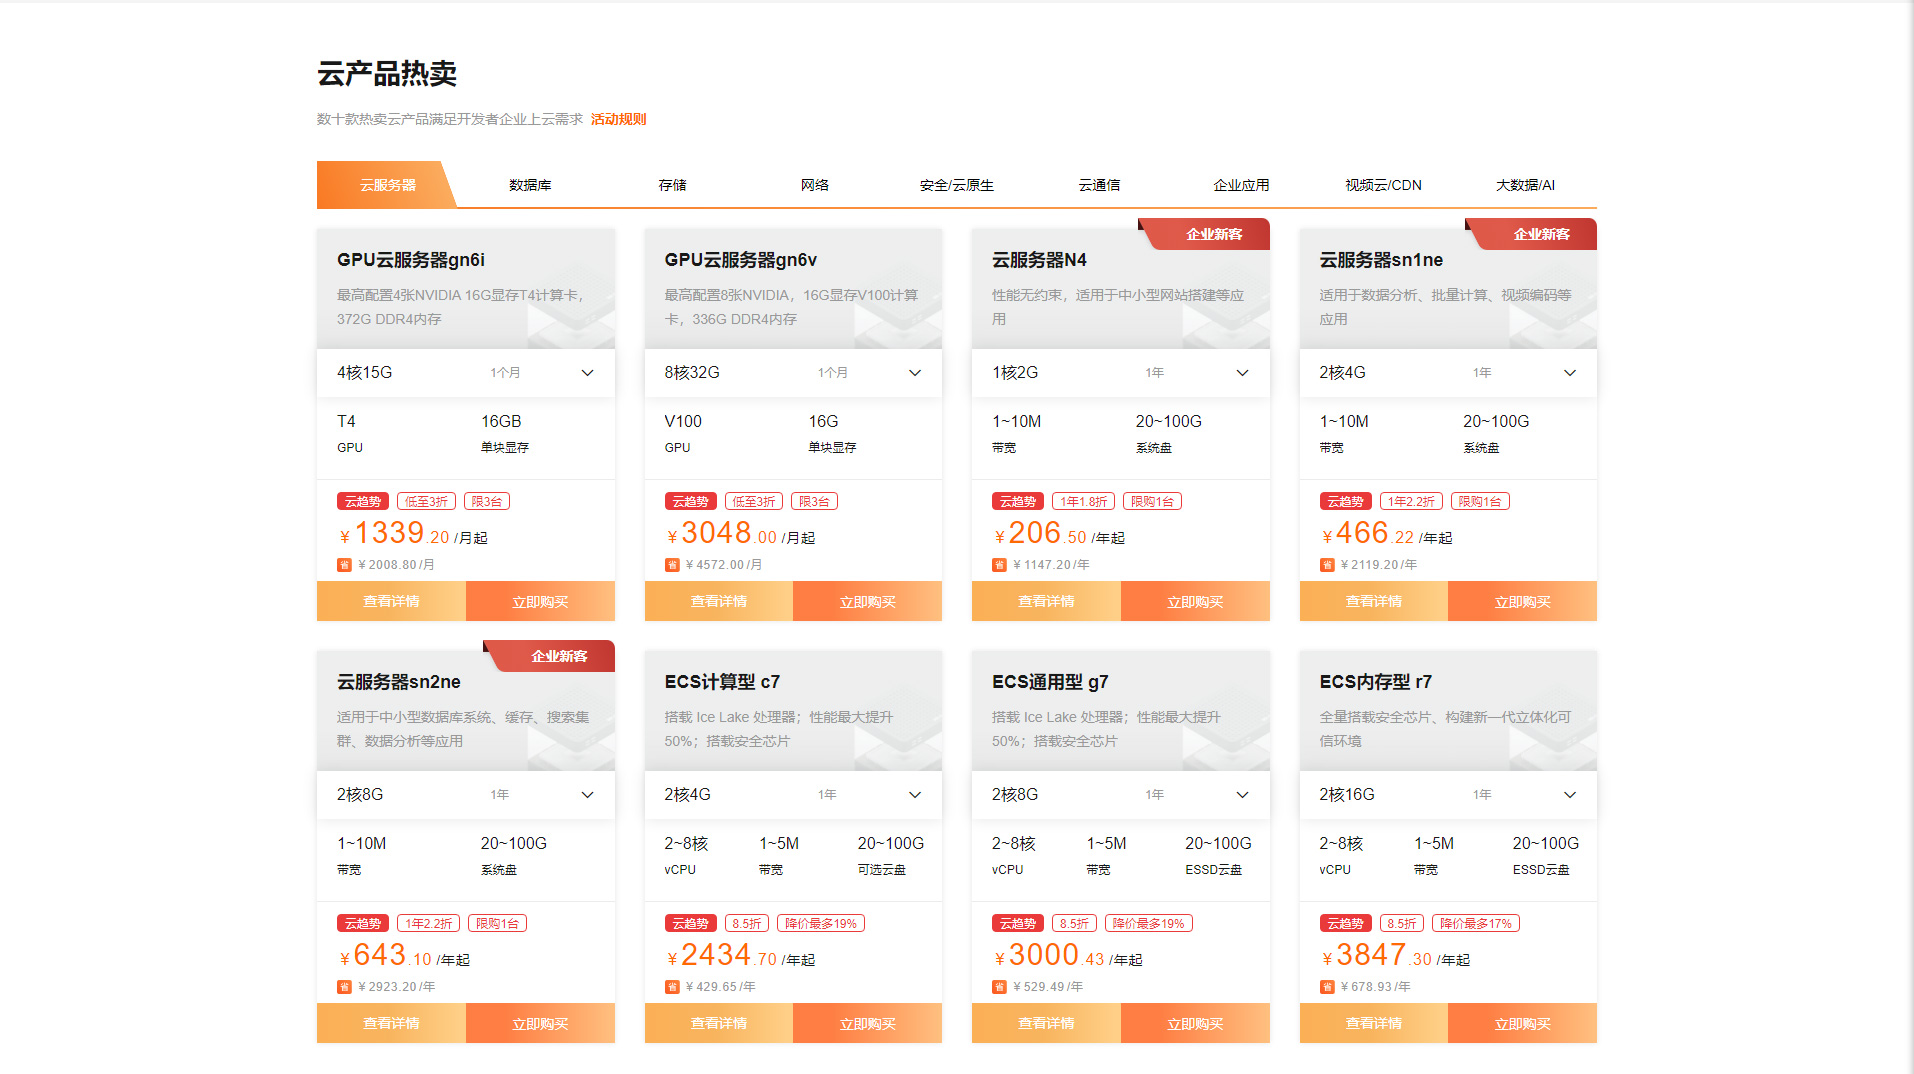View details of GPU云服务器gn6v
Screen dimensions: 1914x1074
tap(719, 601)
